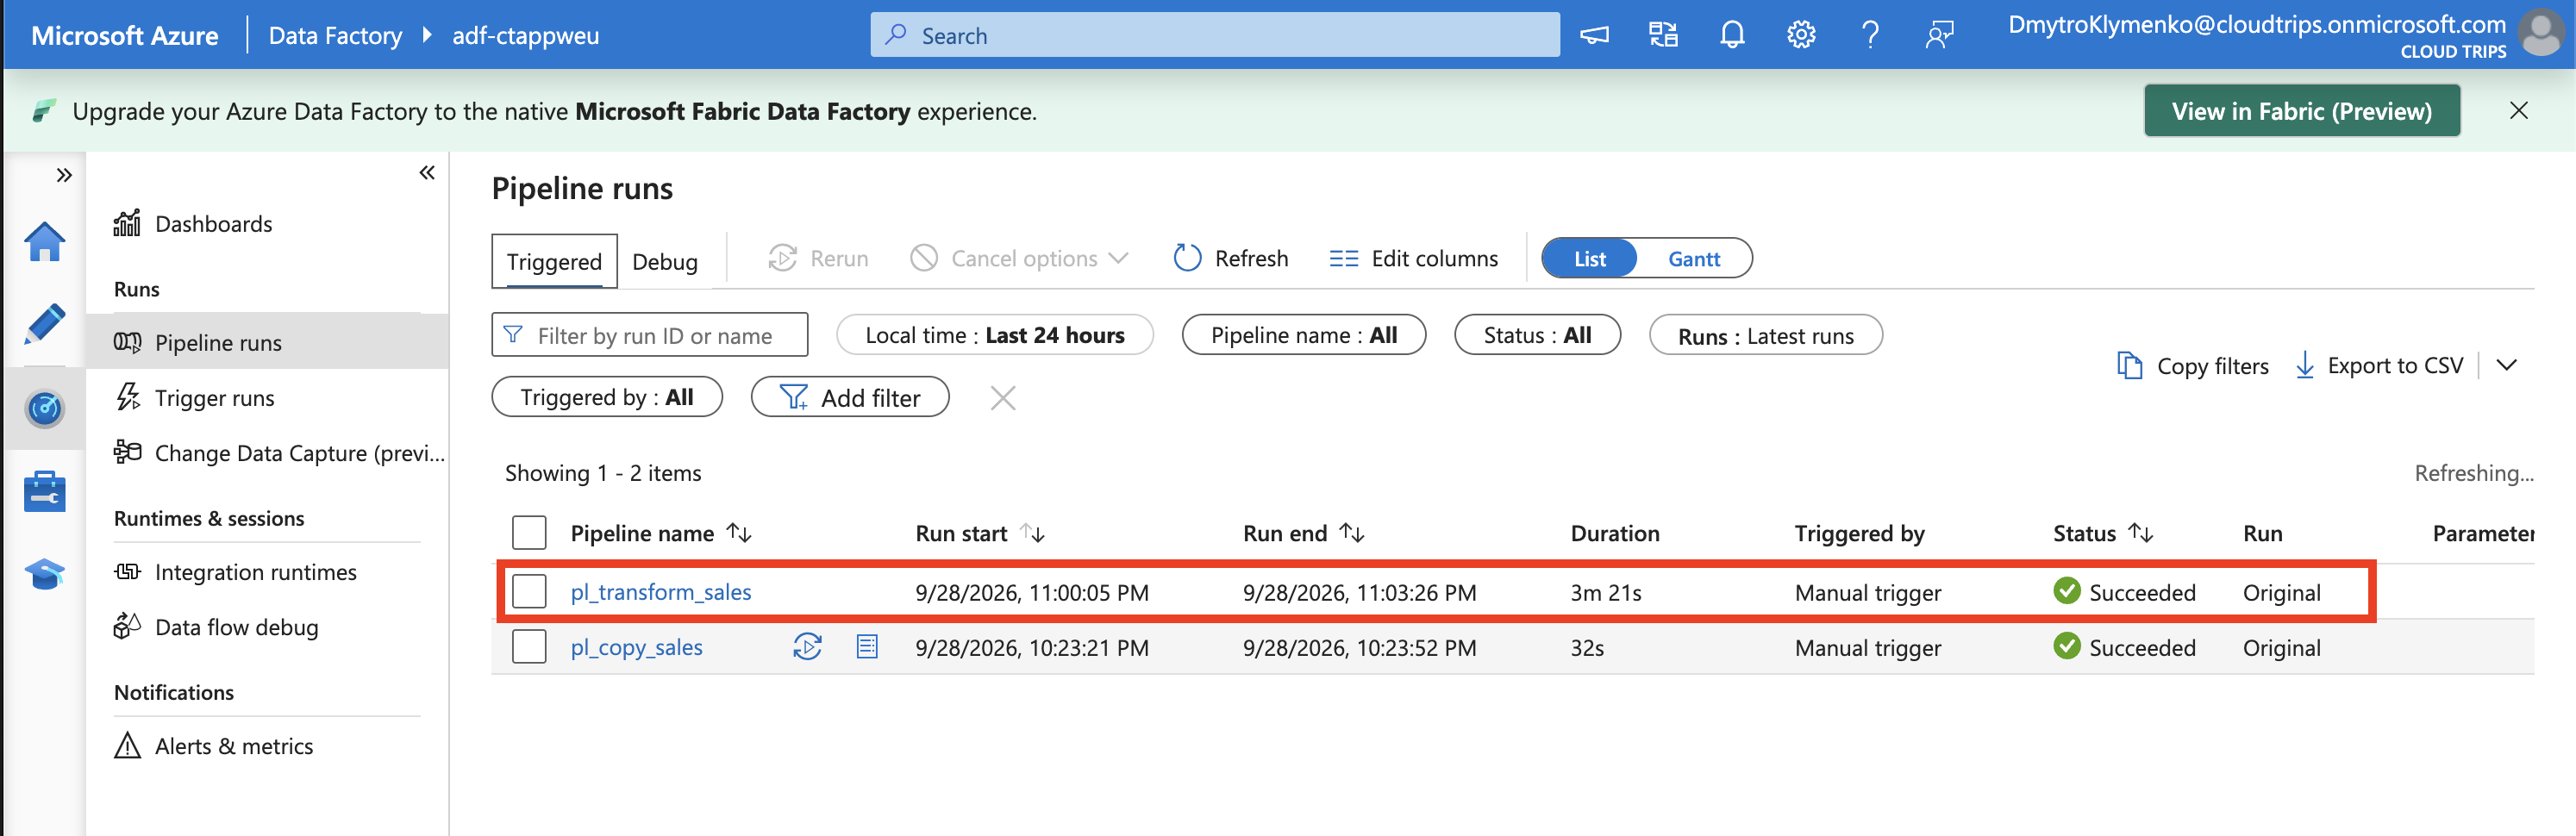Sort by Run end column

(1303, 533)
